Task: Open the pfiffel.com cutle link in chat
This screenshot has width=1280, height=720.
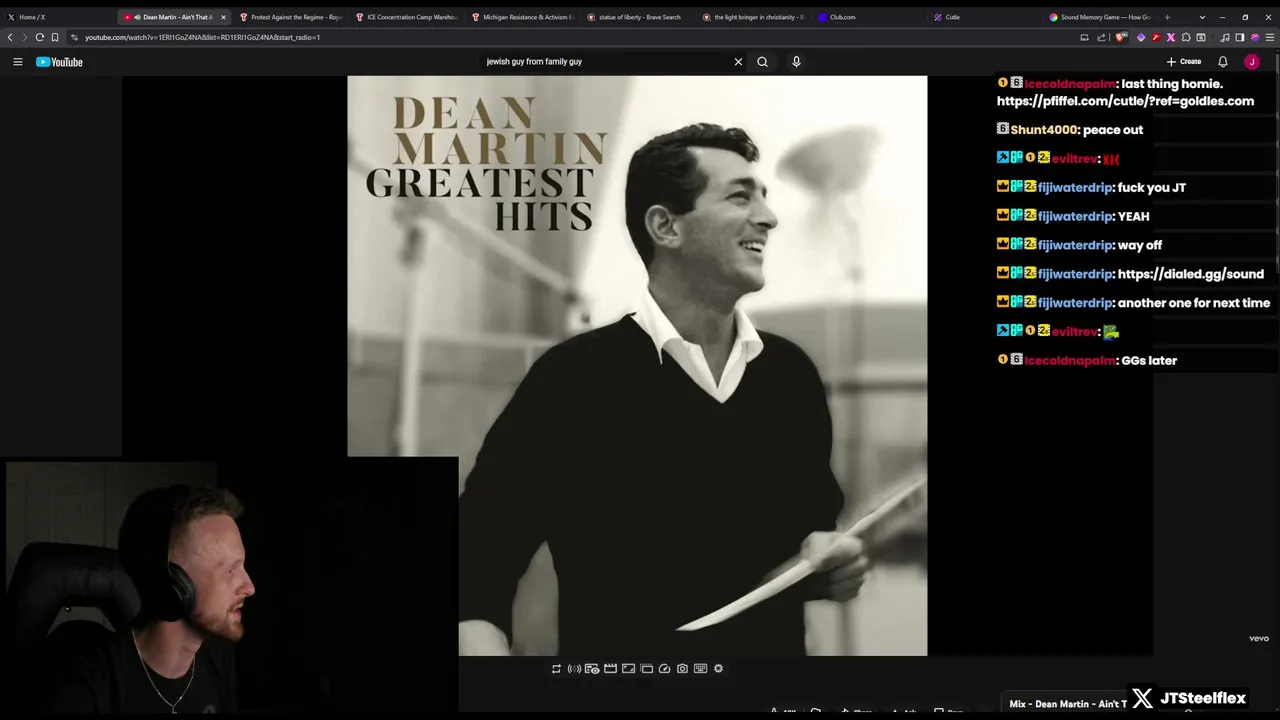Action: coord(1125,101)
